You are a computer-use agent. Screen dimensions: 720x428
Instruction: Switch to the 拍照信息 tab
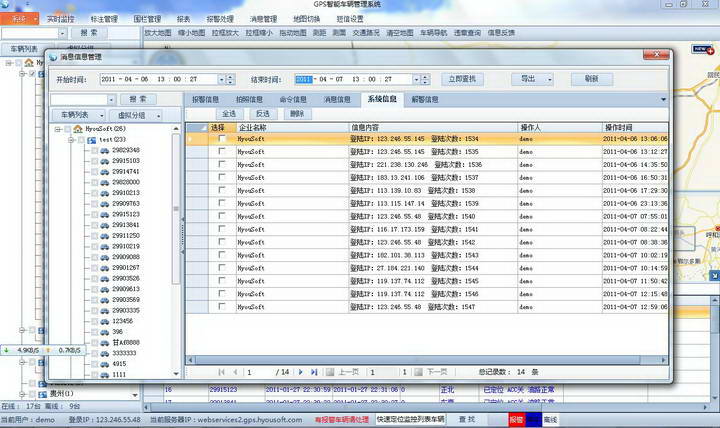point(249,100)
